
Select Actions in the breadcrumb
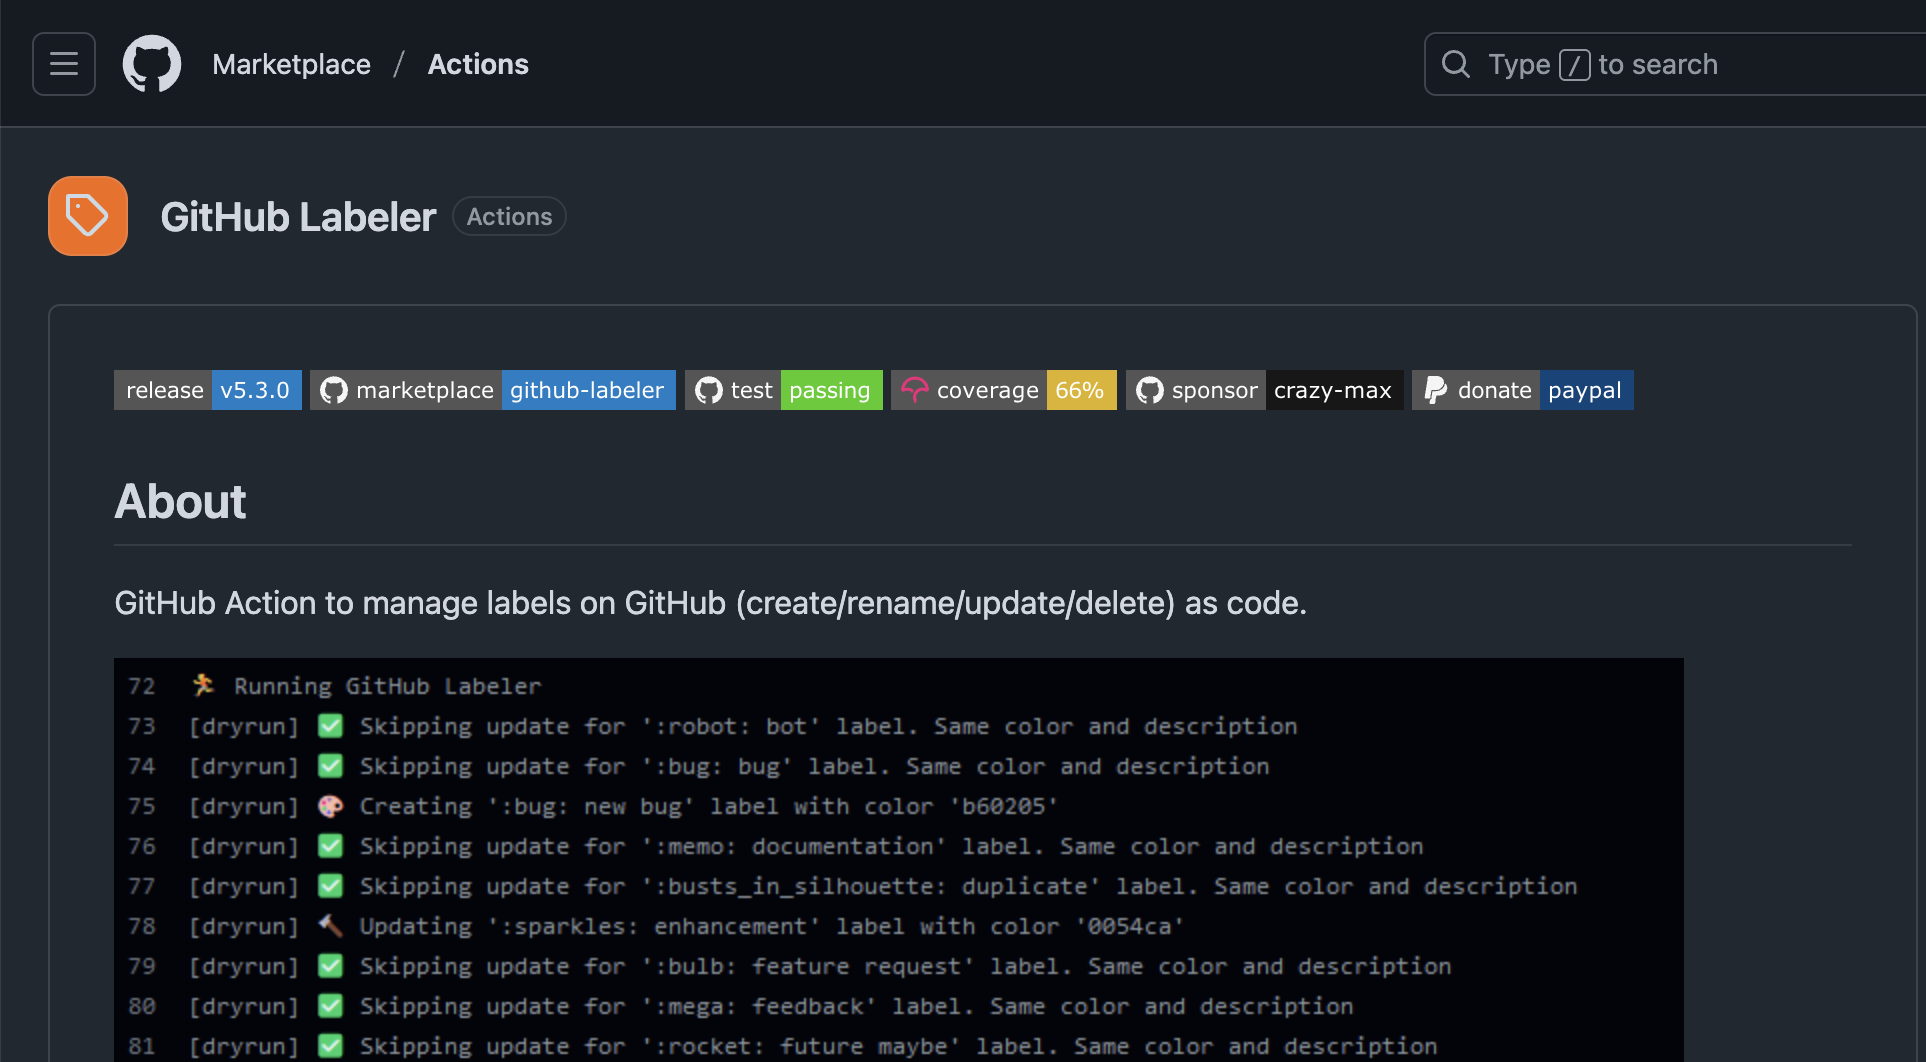tap(478, 64)
